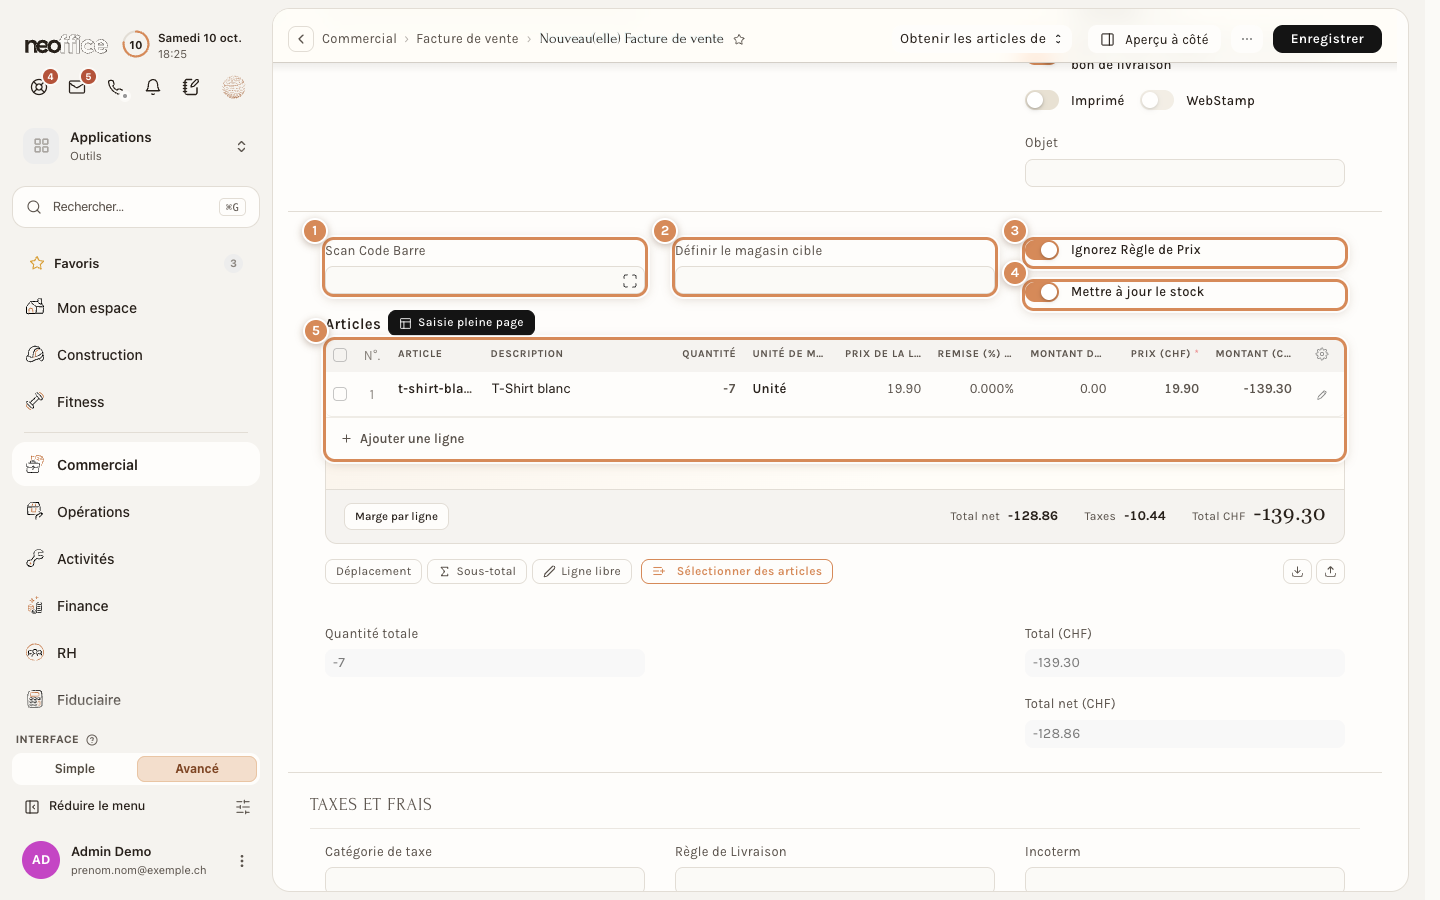Open the support contact icon with badge 4
This screenshot has width=1440, height=900.
coord(39,87)
